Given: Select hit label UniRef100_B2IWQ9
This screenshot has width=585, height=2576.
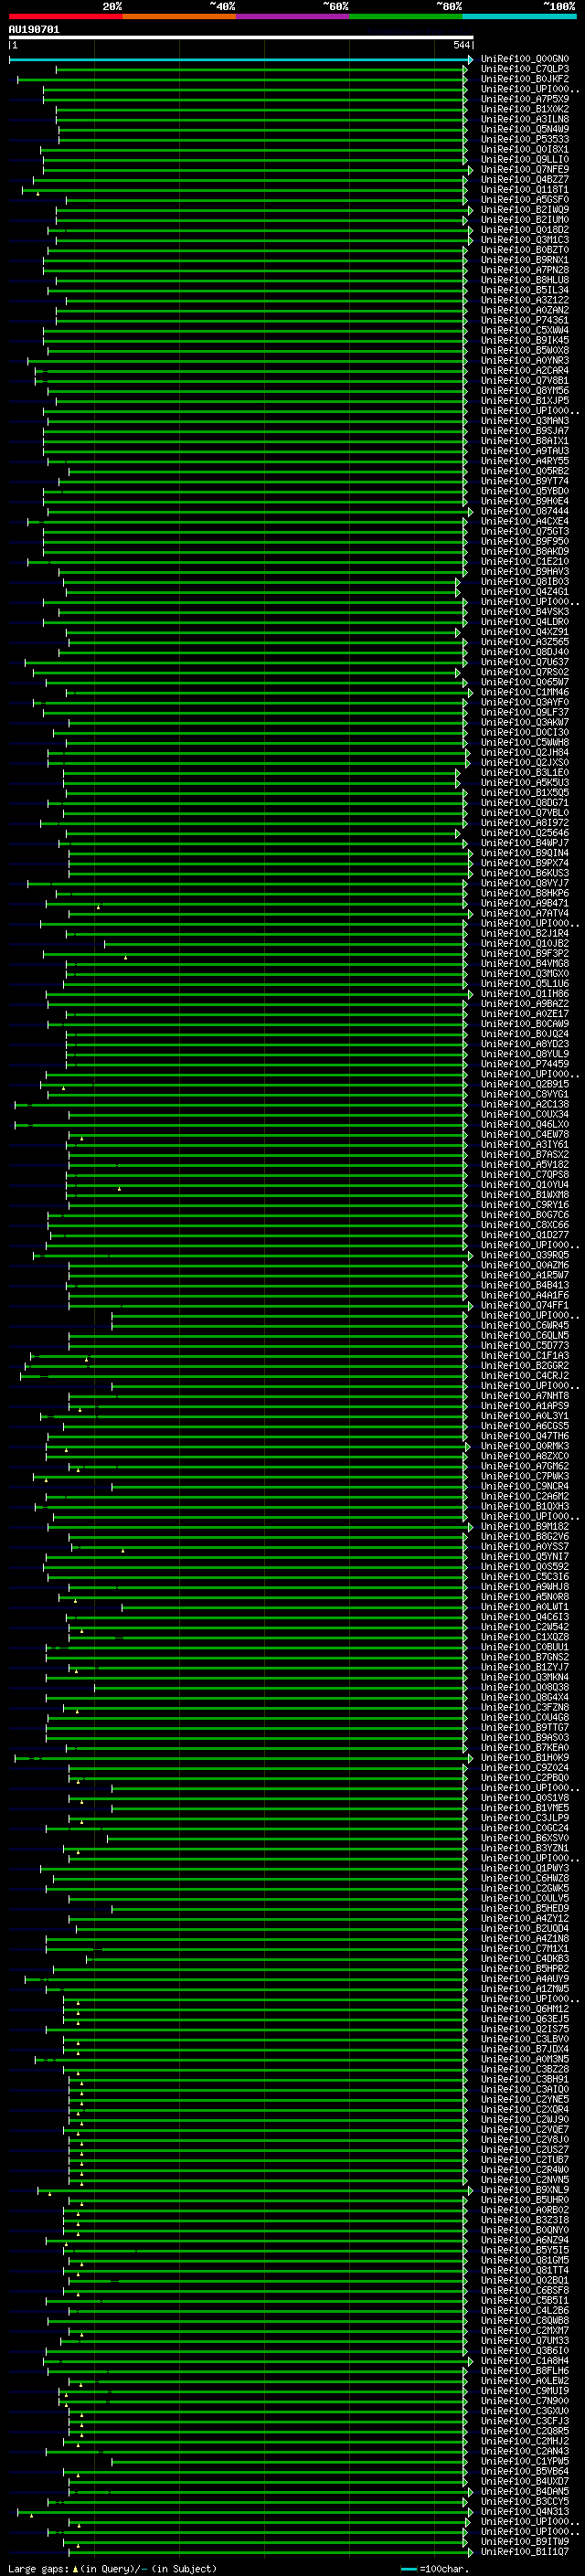Looking at the screenshot, I should (525, 210).
